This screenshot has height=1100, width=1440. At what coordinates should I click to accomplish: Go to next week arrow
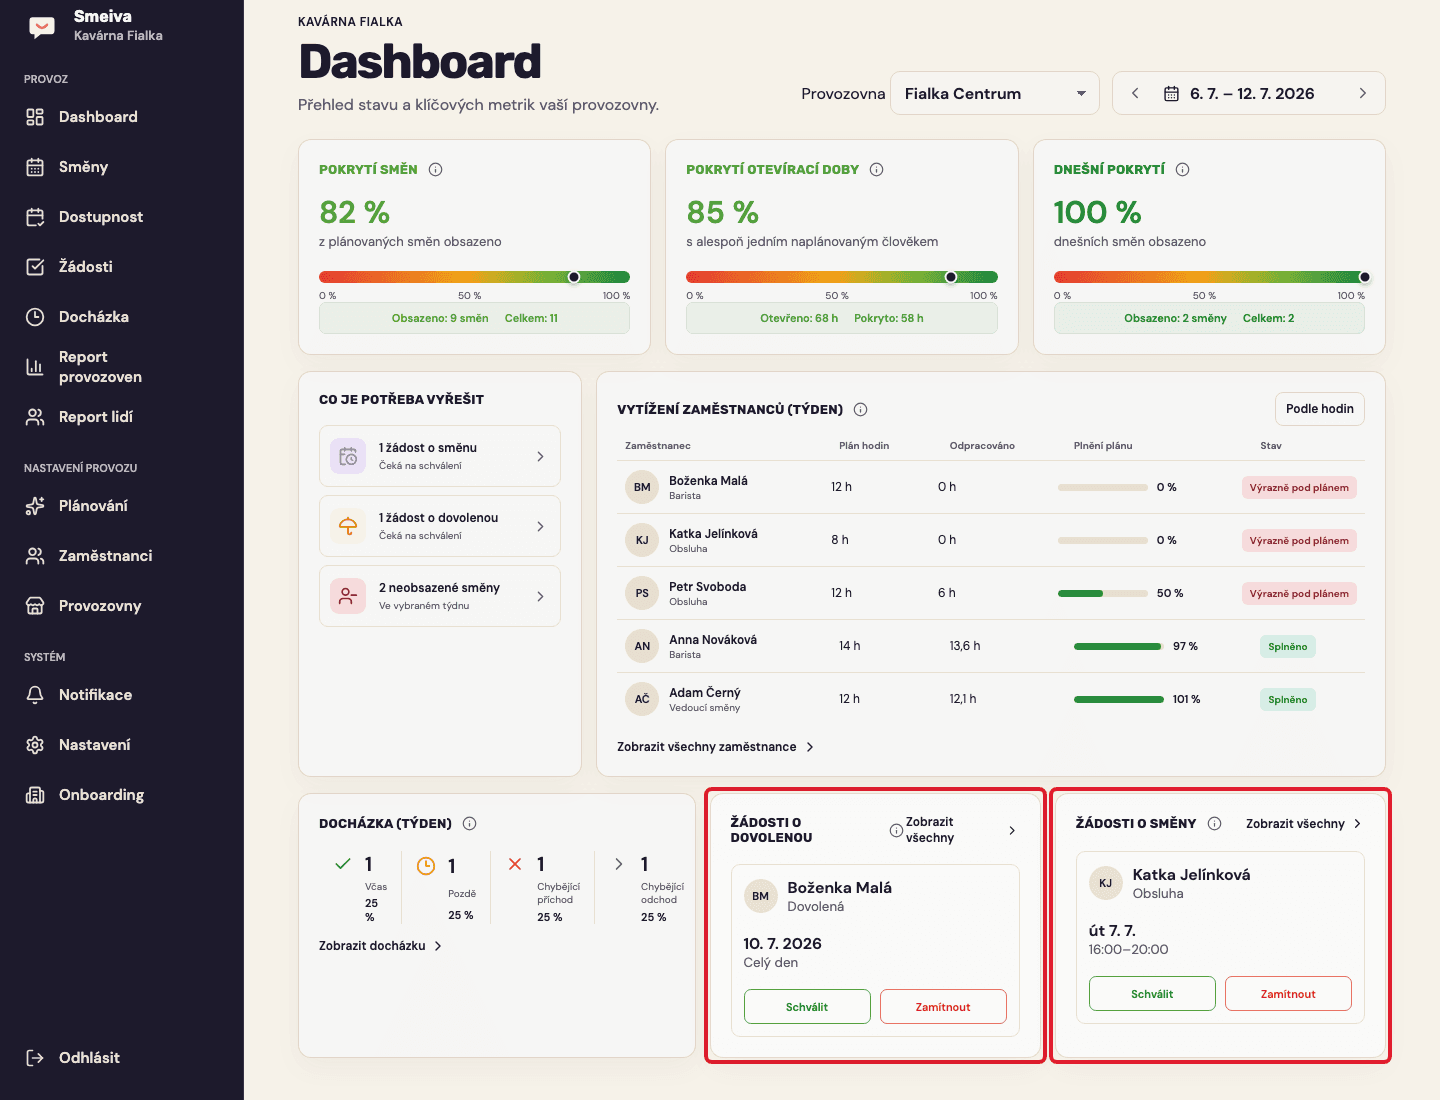pyautogui.click(x=1362, y=94)
